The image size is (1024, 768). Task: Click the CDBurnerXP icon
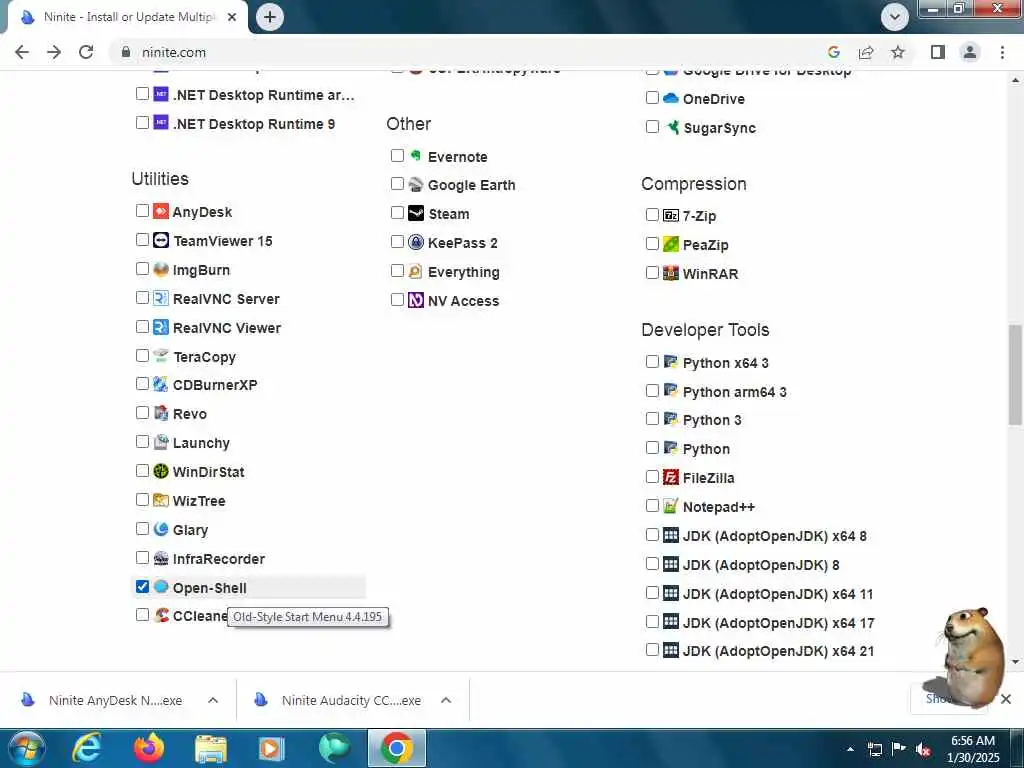click(x=161, y=384)
